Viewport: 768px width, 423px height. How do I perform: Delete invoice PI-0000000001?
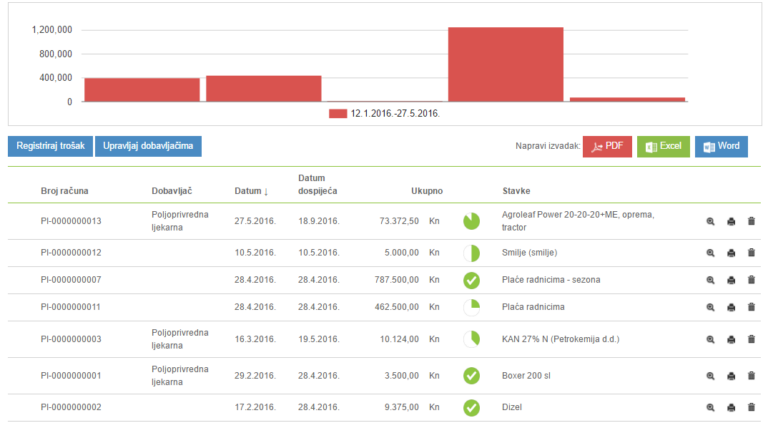point(751,376)
